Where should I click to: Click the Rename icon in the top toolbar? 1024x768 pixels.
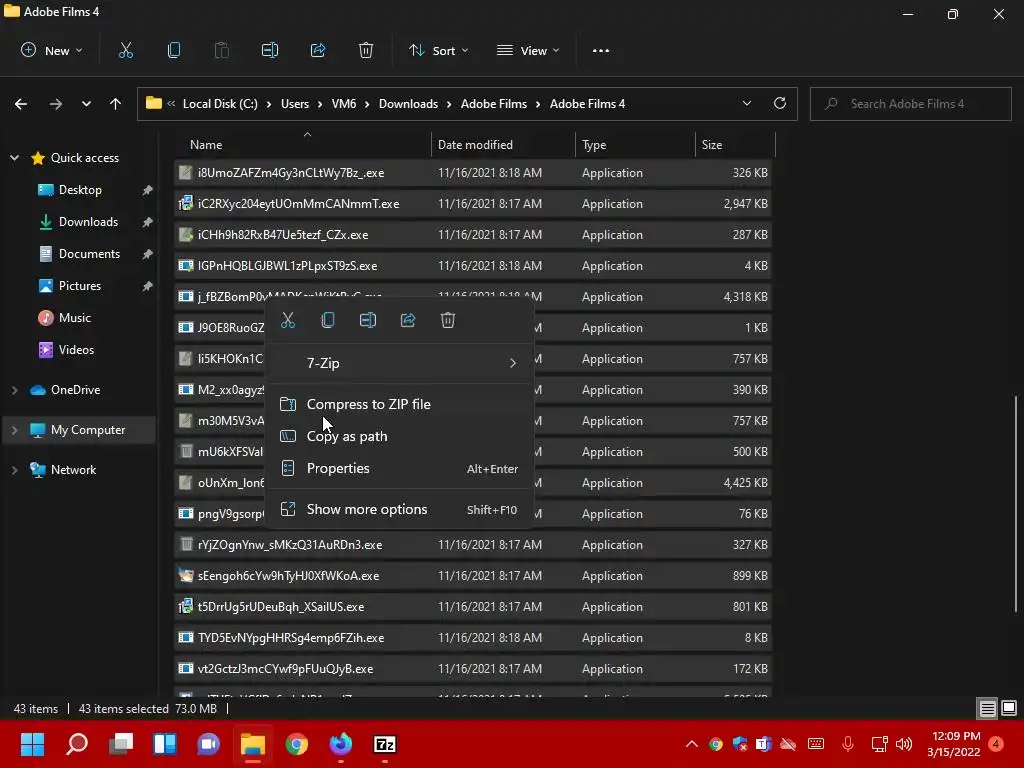(270, 50)
